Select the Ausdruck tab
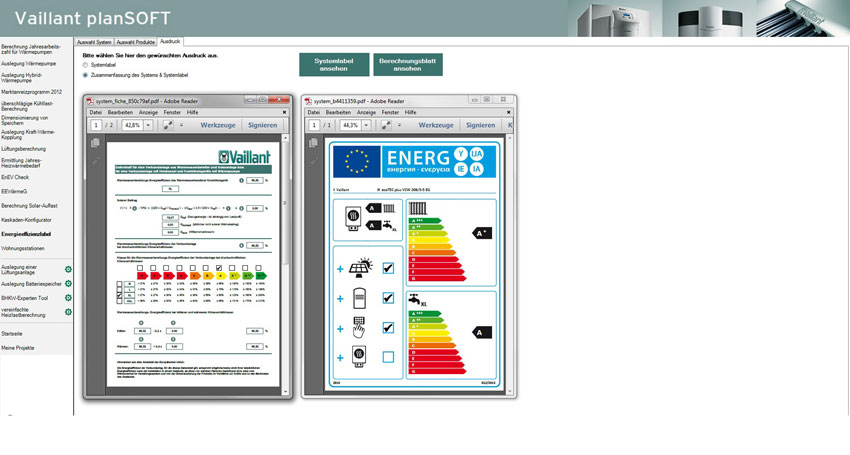The image size is (850, 455). [170, 41]
